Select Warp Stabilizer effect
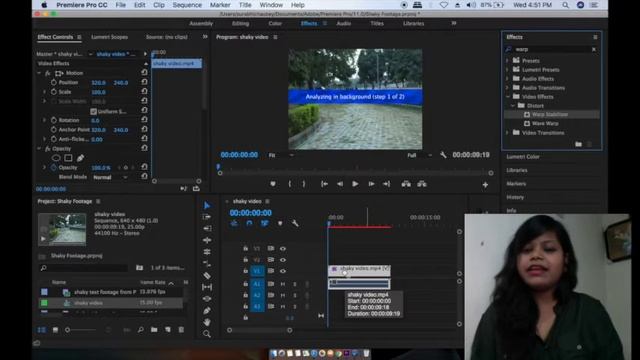 click(551, 114)
